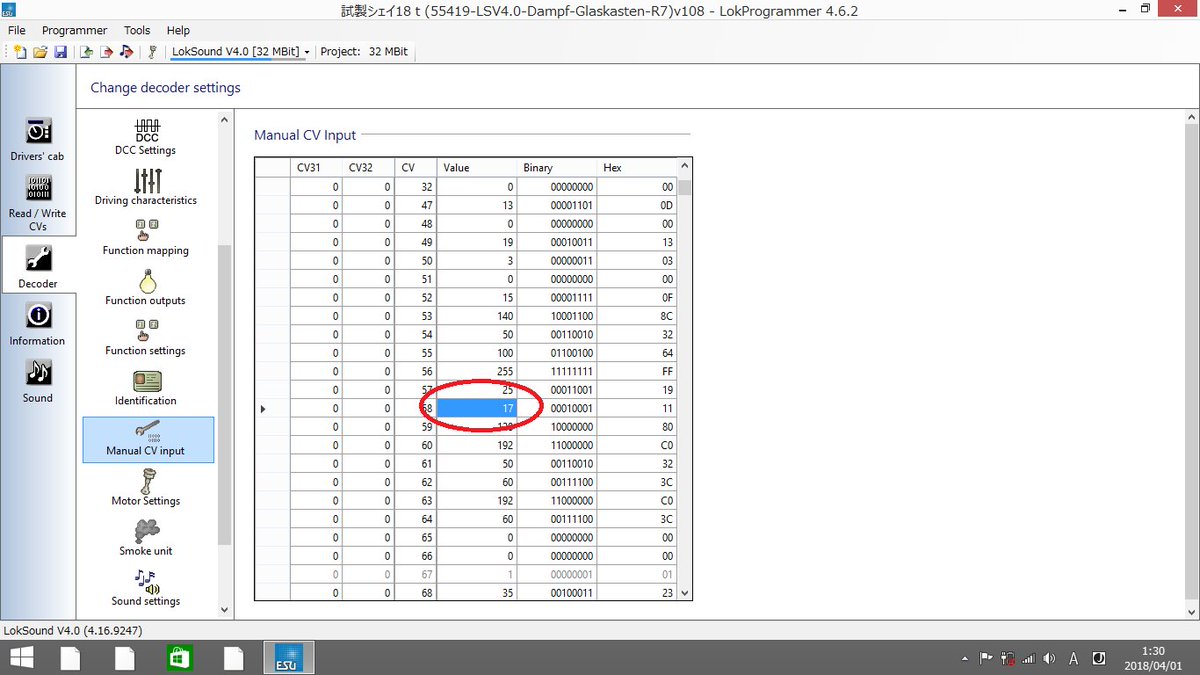This screenshot has width=1200, height=675.
Task: Click the Hex column header
Action: click(637, 168)
